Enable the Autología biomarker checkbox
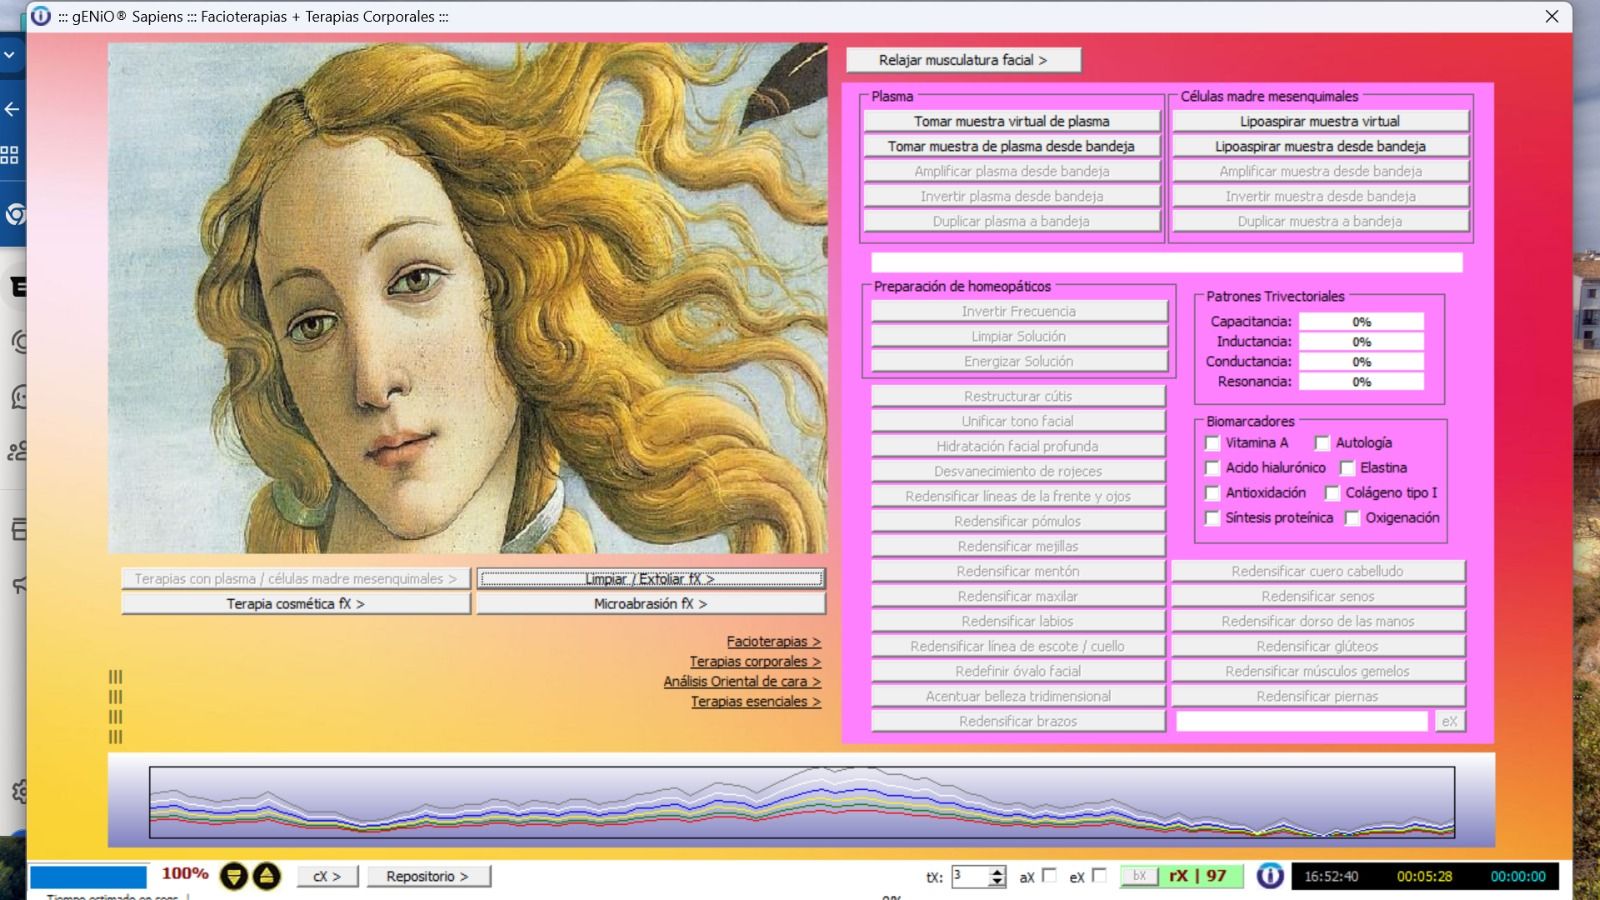Image resolution: width=1600 pixels, height=900 pixels. (1322, 443)
